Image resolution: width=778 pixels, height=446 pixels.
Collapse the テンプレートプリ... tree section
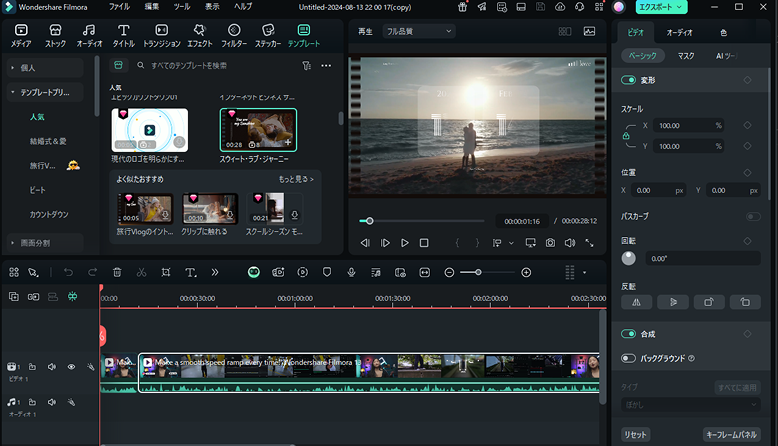(12, 92)
